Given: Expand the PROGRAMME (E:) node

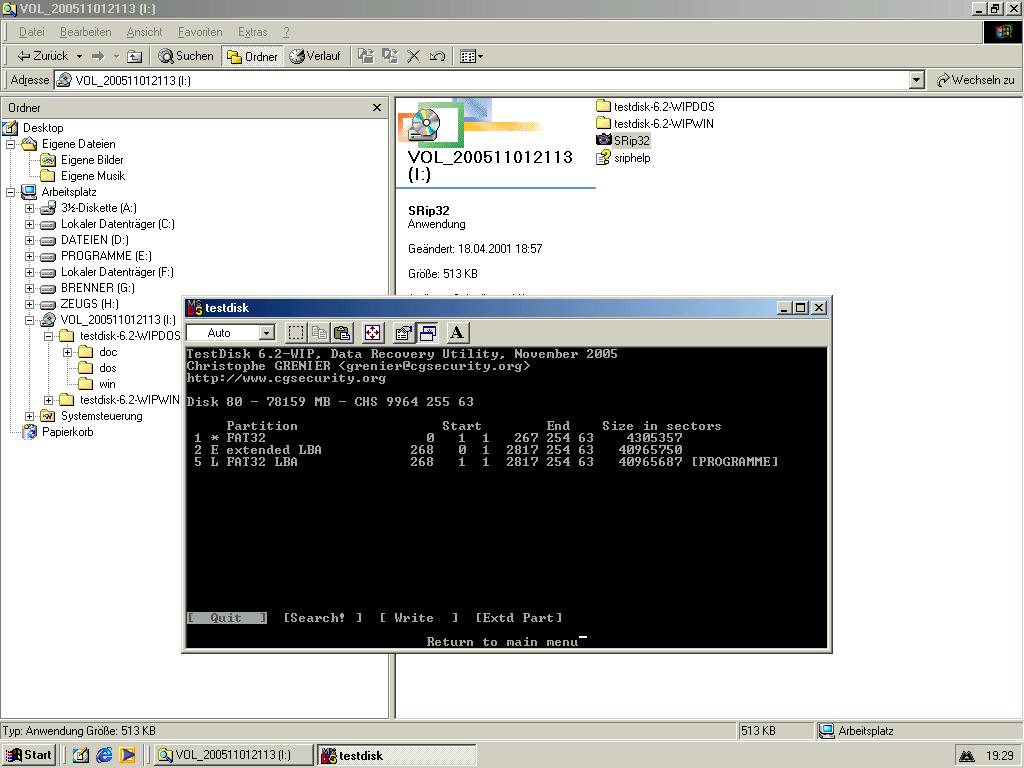Looking at the screenshot, I should 29,257.
